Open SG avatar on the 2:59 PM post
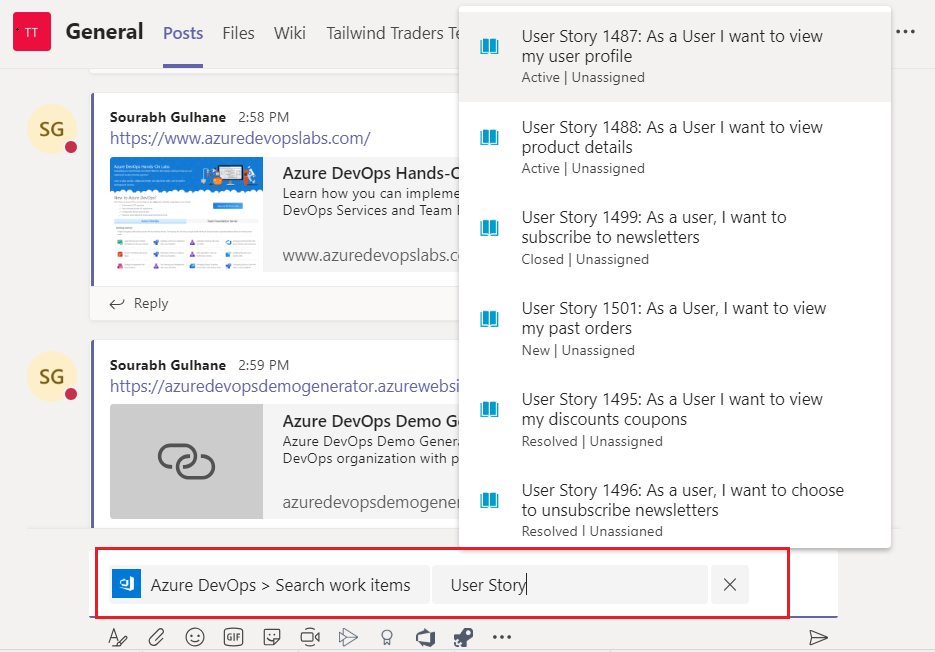The image size is (935, 652). pos(52,376)
